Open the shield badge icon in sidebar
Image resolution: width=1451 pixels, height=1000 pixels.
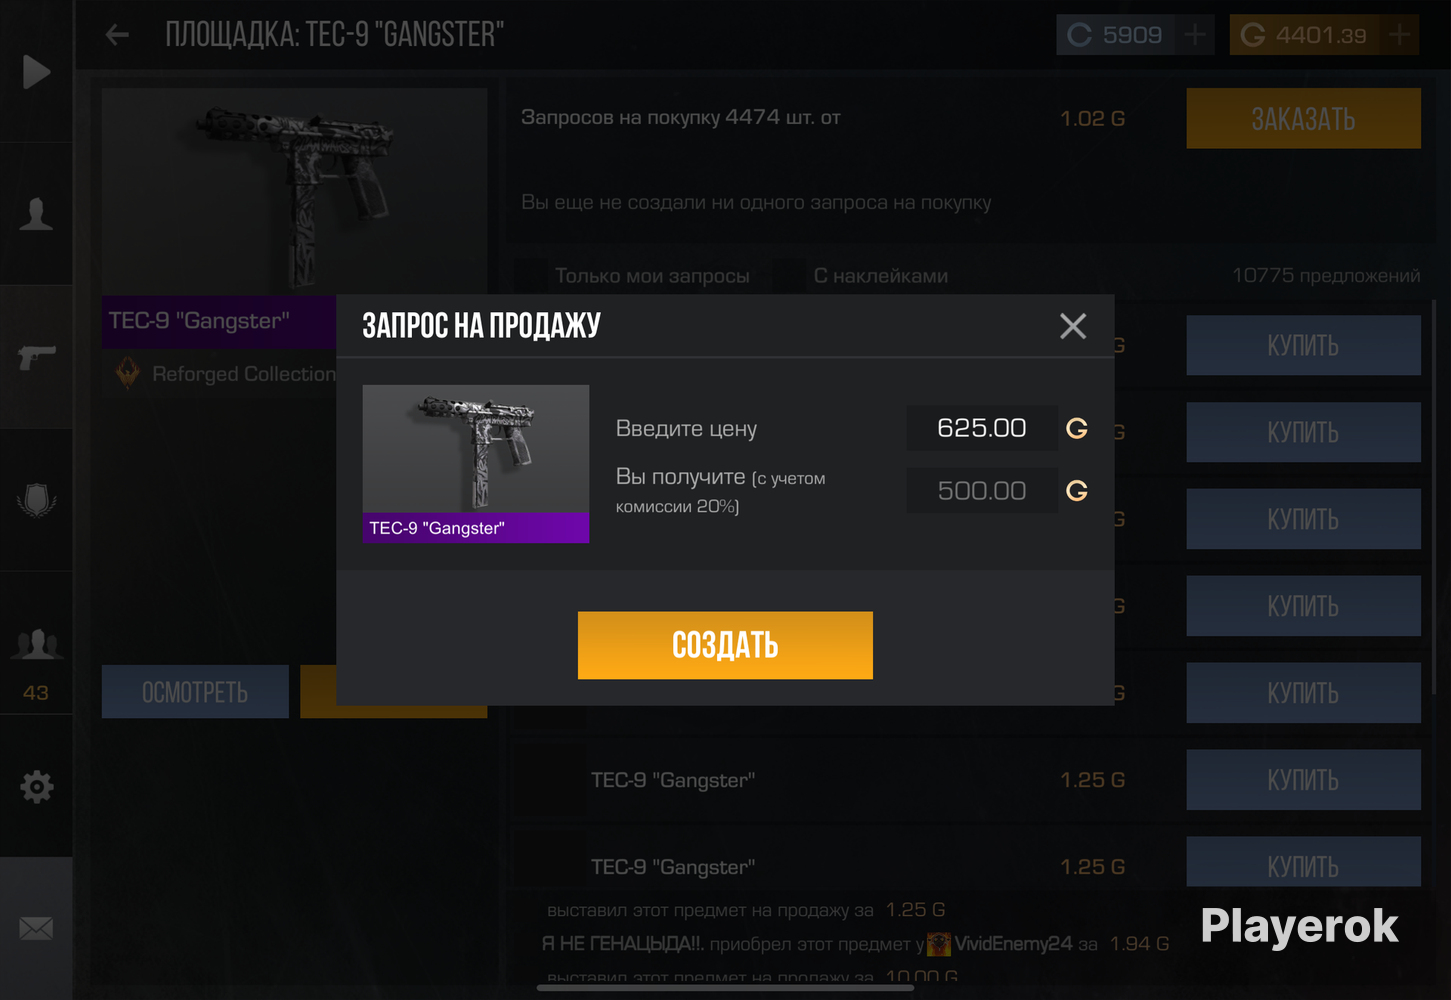click(36, 500)
